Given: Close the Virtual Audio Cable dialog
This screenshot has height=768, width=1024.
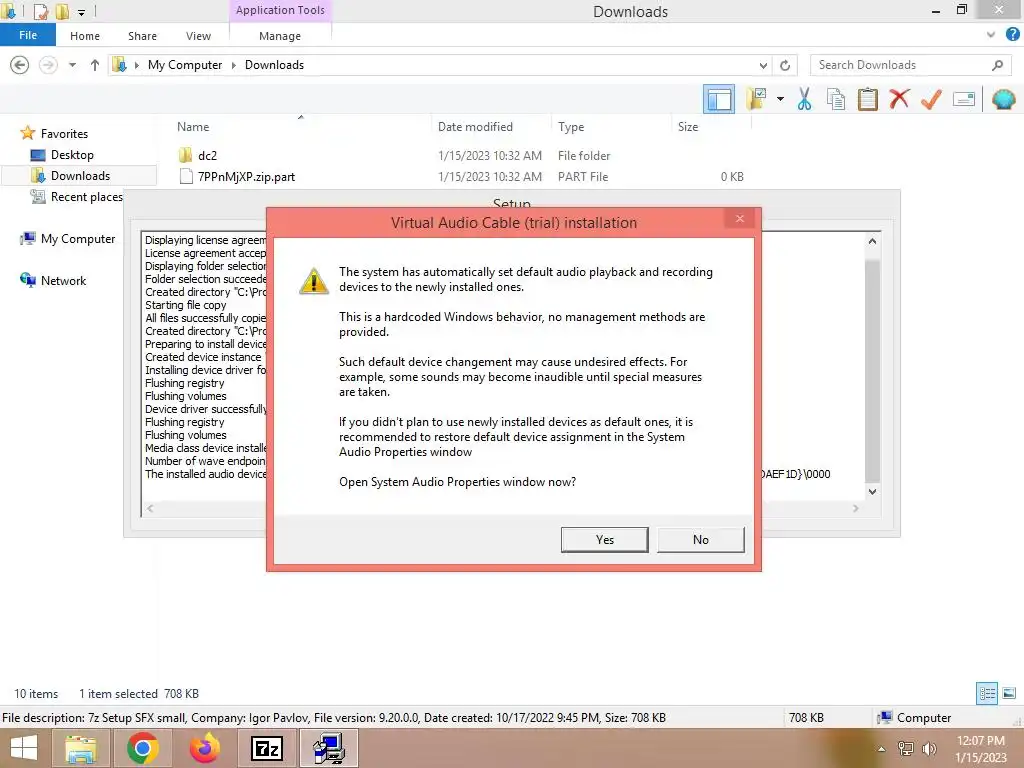Looking at the screenshot, I should coord(740,219).
